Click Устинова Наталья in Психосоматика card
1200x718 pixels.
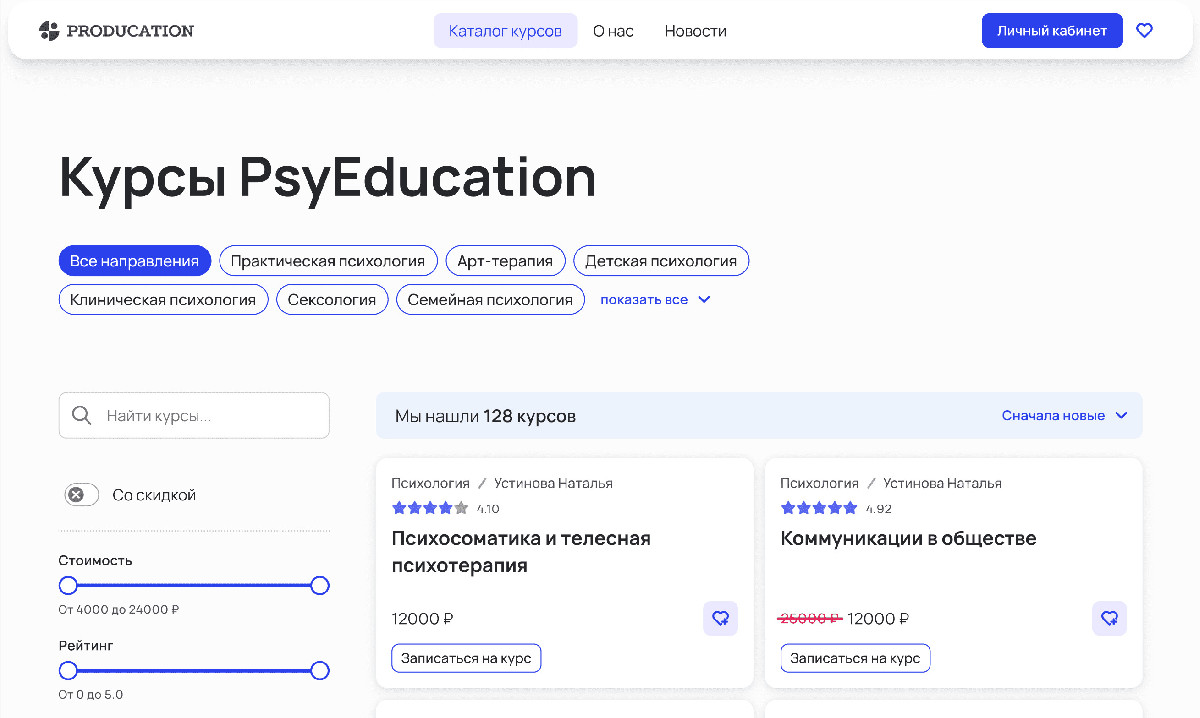coord(553,483)
